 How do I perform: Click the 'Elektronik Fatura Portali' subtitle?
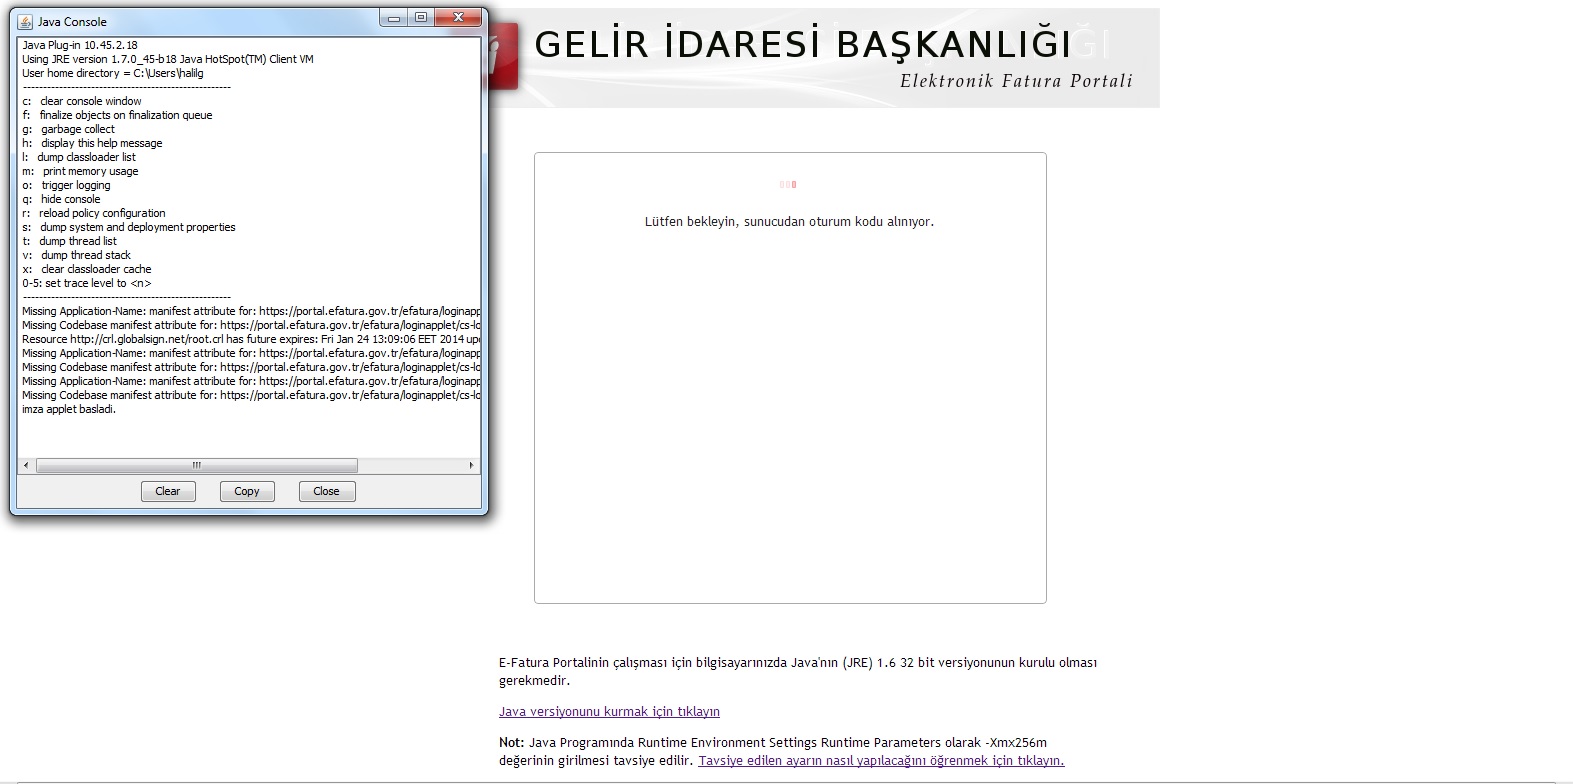[1016, 81]
